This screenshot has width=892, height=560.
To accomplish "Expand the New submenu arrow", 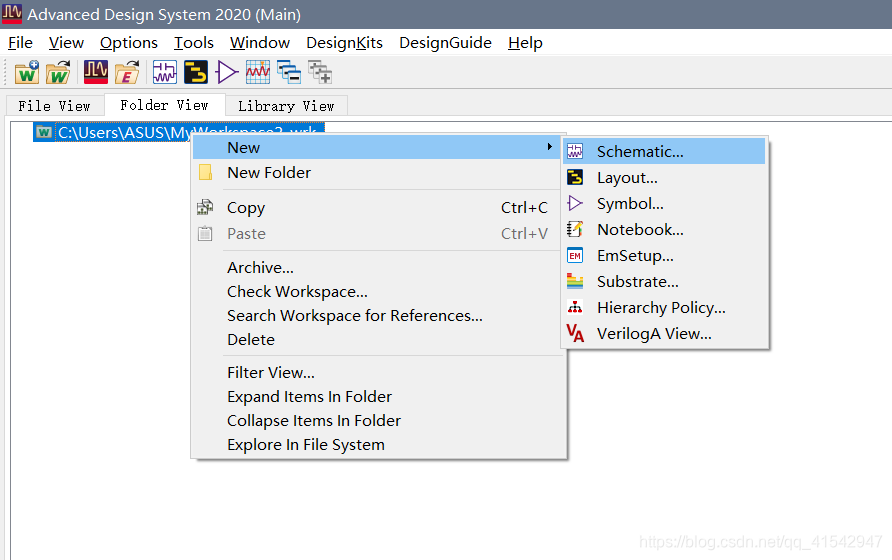I will (550, 147).
